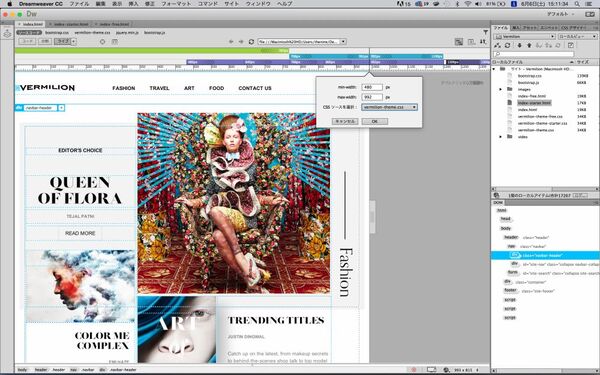Open the Vermilion site dropdown in Files

pos(524,36)
